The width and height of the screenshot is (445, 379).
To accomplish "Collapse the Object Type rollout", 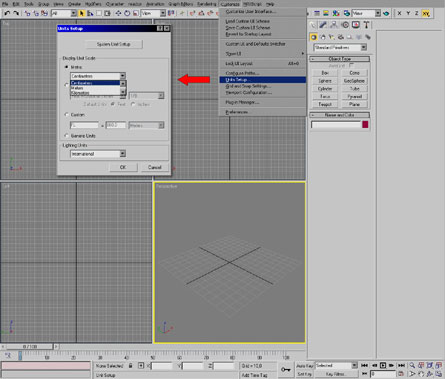I will click(x=339, y=59).
